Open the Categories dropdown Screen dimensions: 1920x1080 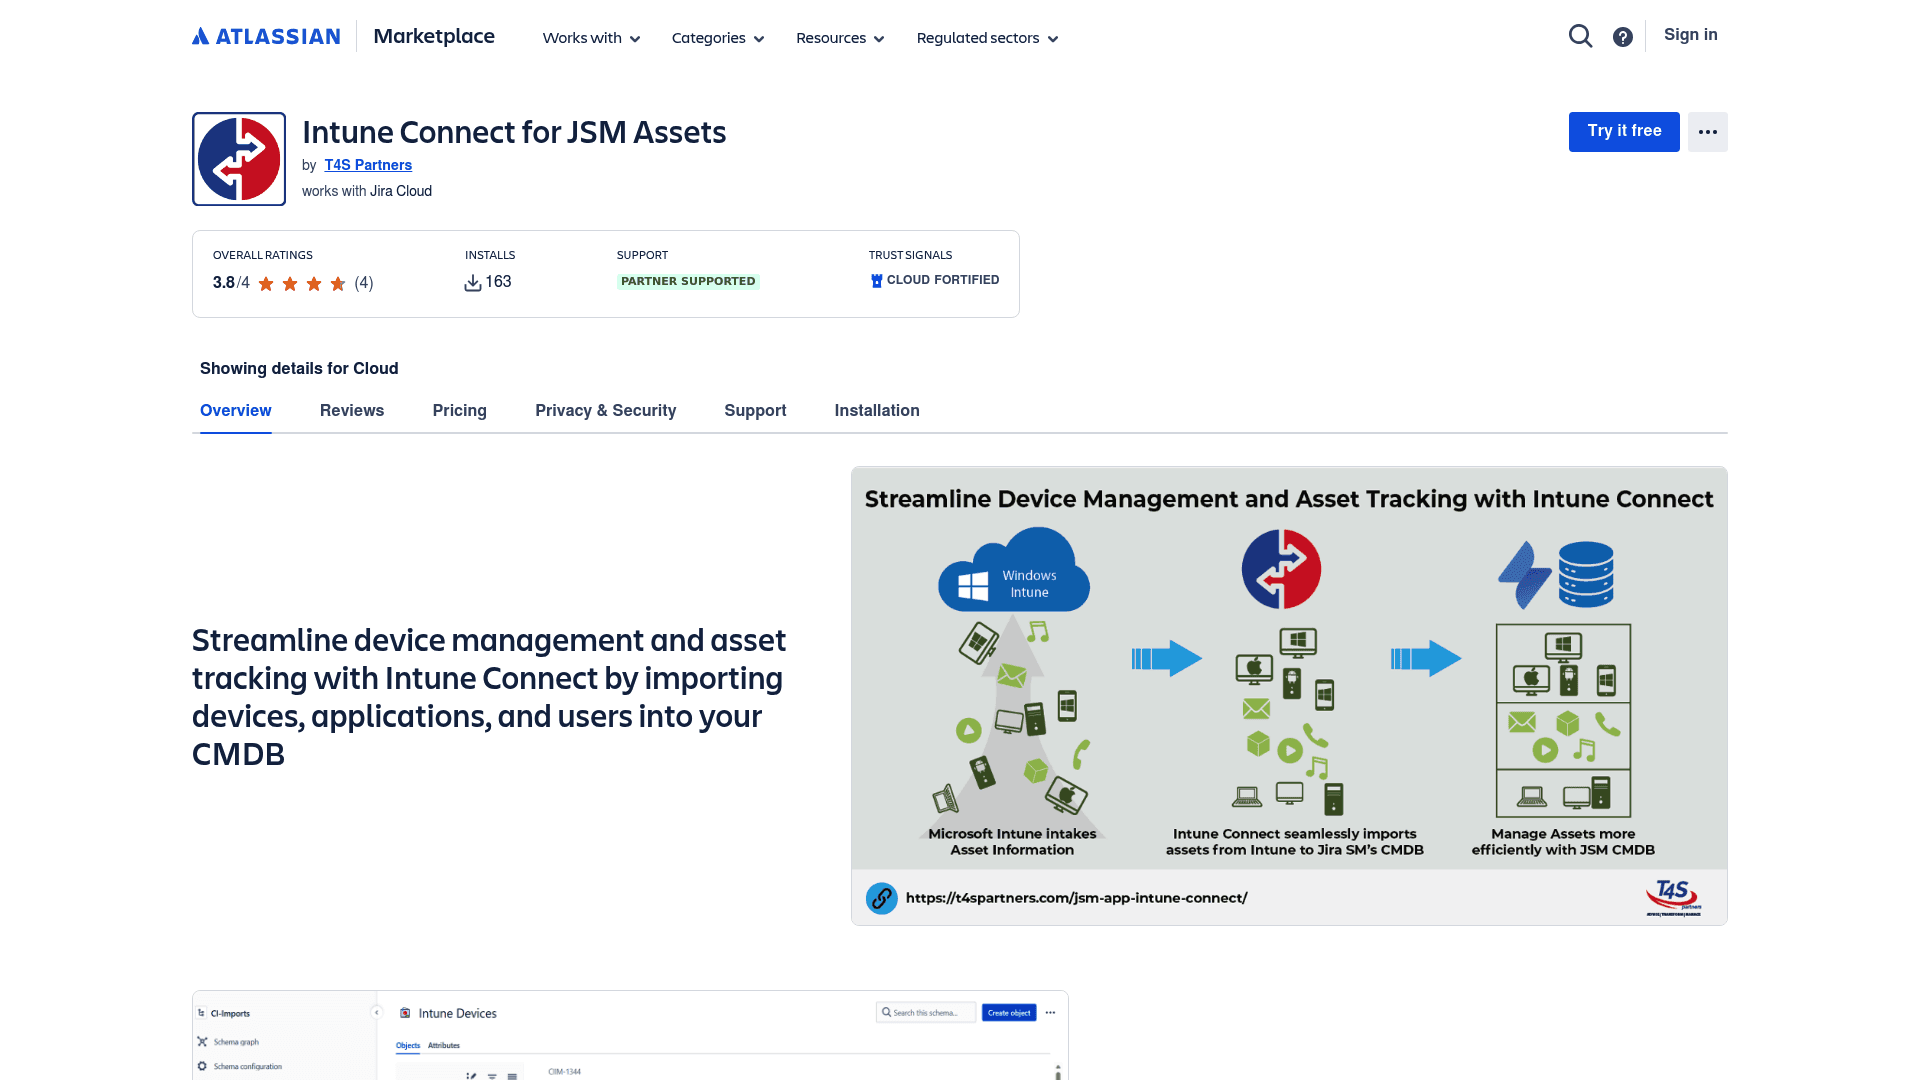(717, 38)
